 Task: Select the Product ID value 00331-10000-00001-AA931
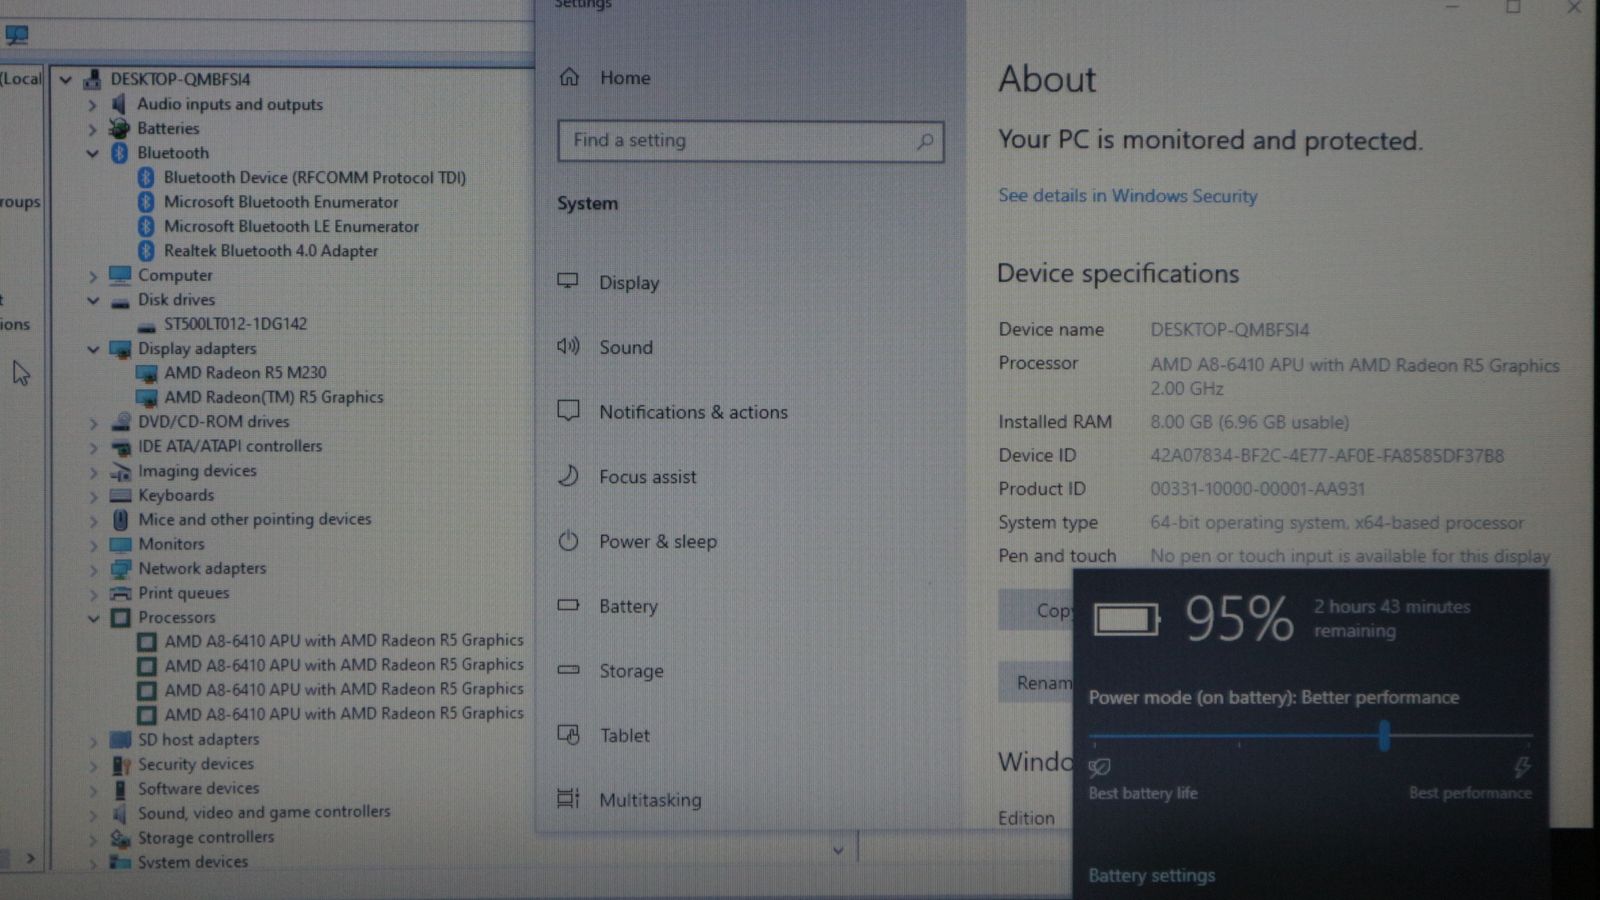click(1257, 489)
